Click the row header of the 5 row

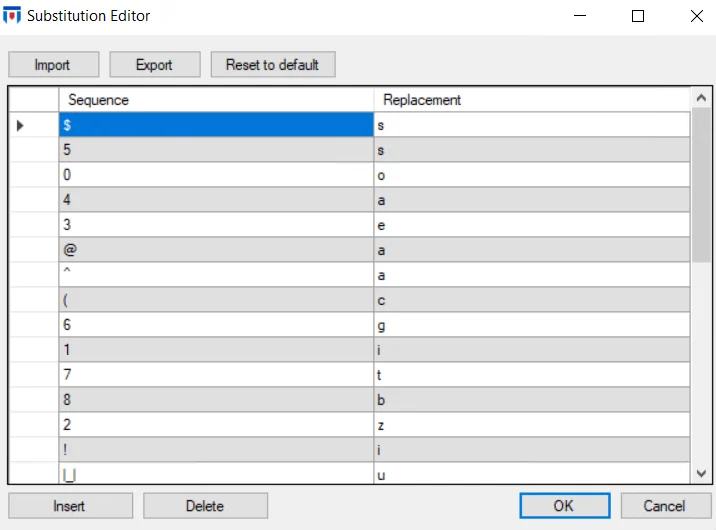[x=34, y=150]
